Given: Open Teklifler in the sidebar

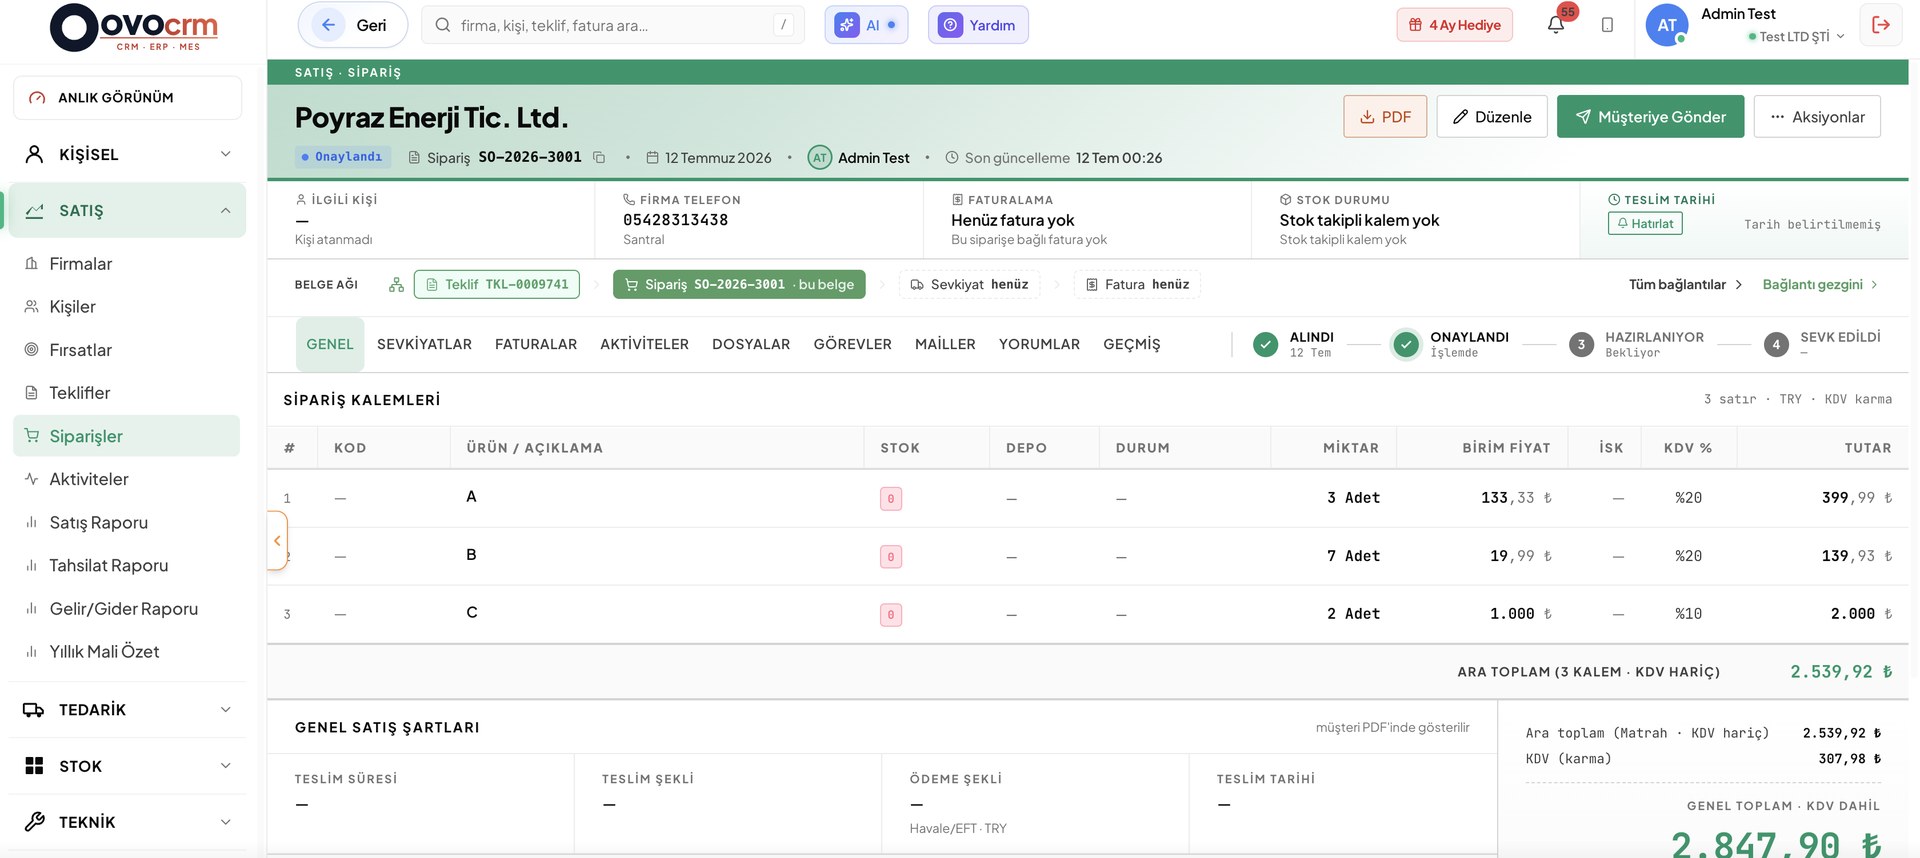Looking at the screenshot, I should click(127, 393).
